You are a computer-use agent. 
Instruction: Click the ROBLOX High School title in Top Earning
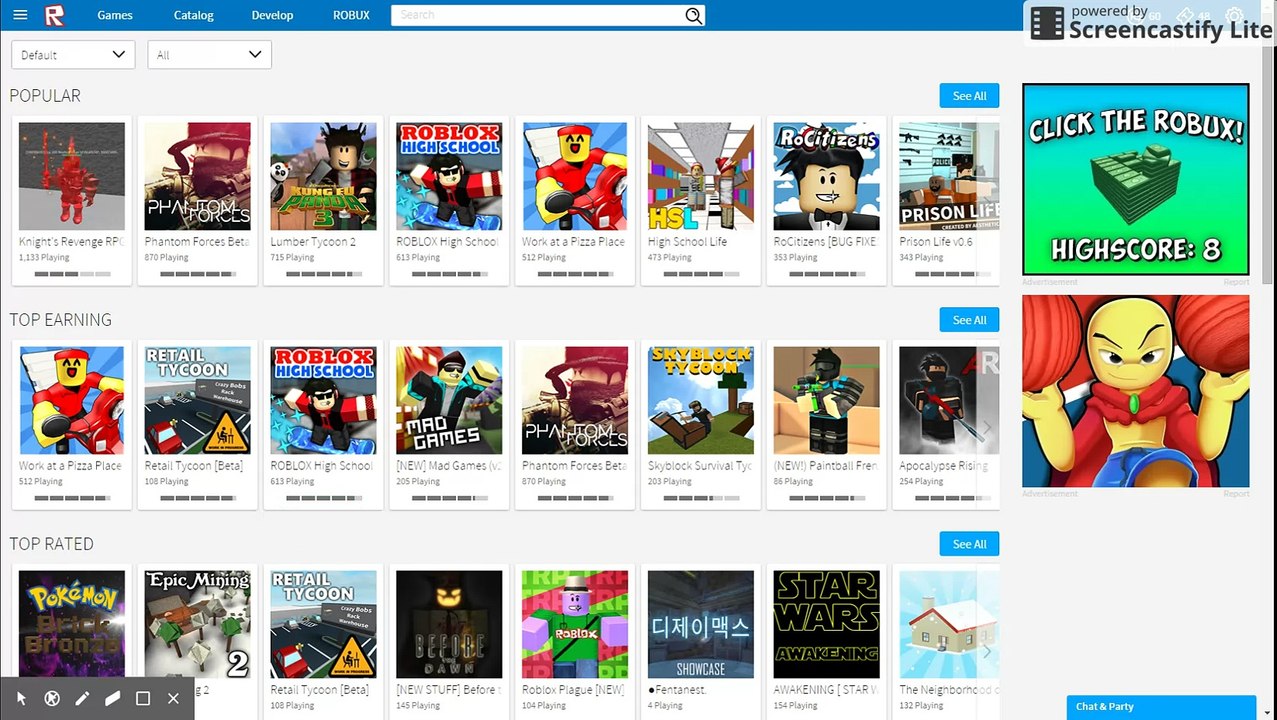[322, 466]
